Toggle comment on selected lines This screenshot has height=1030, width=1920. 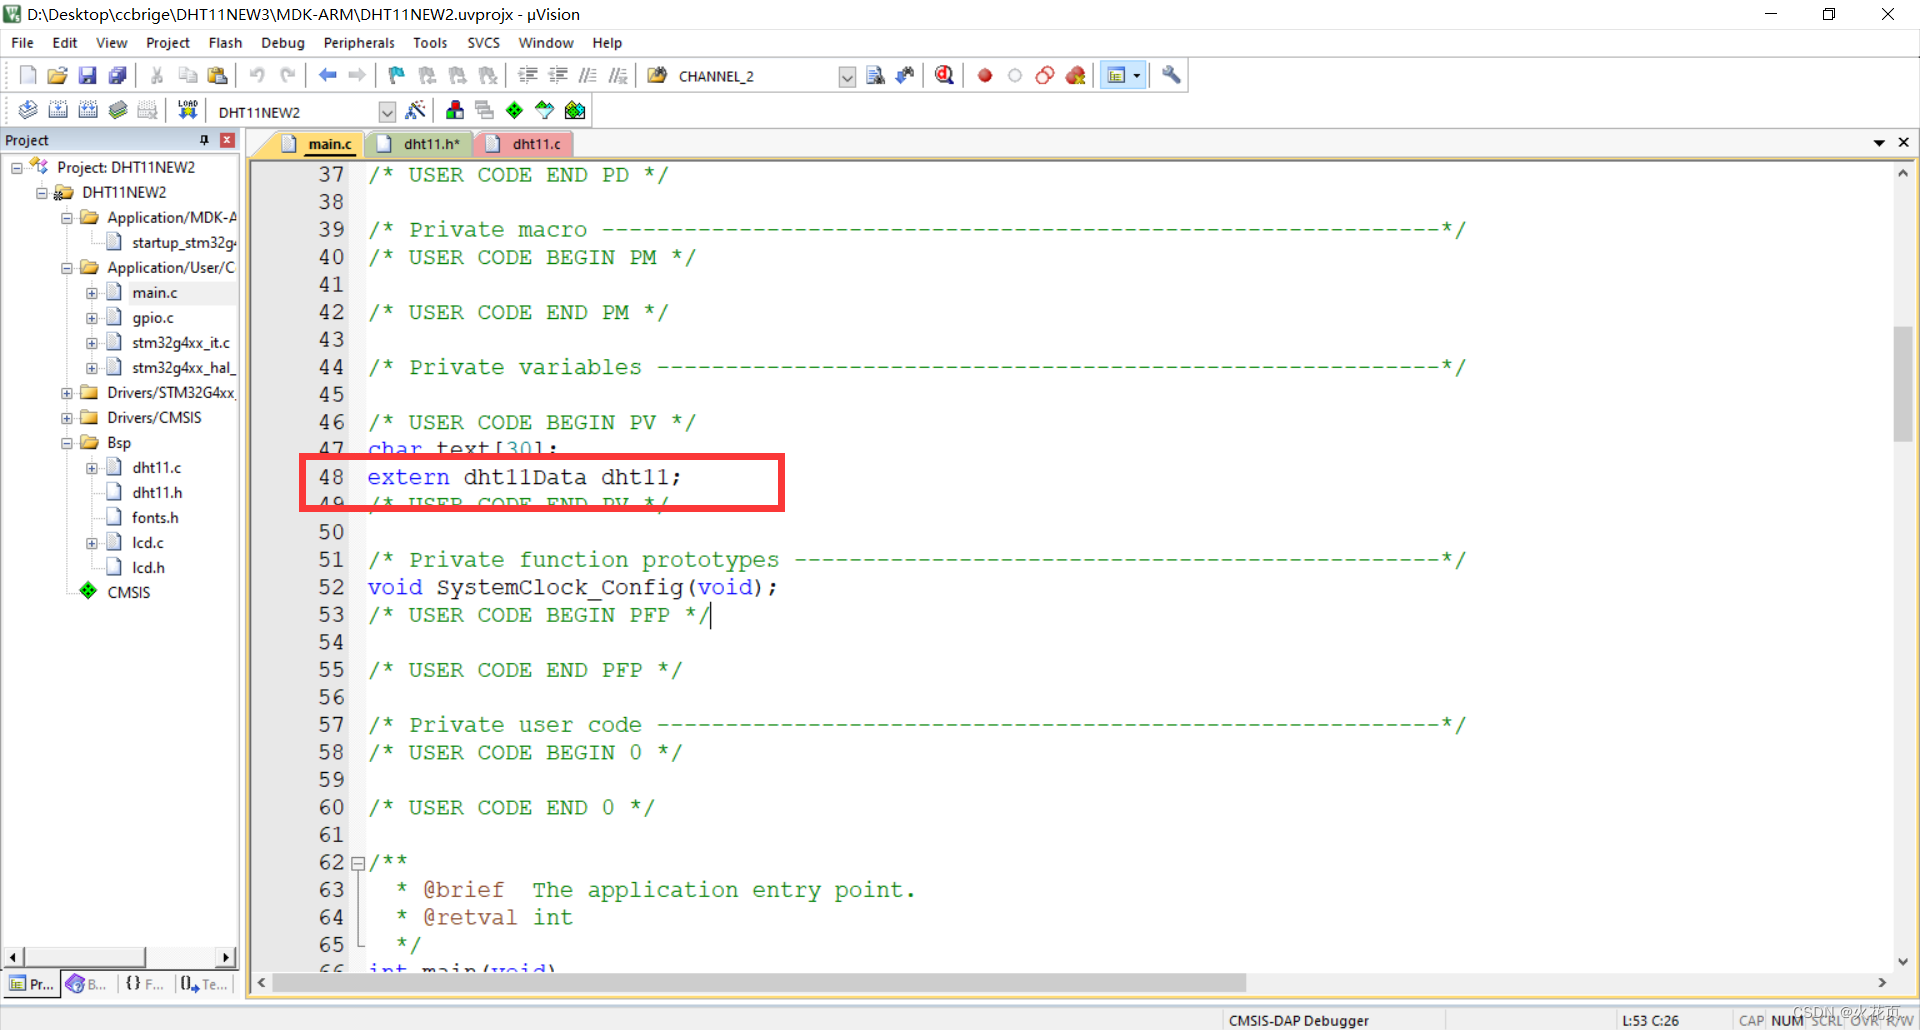[588, 75]
